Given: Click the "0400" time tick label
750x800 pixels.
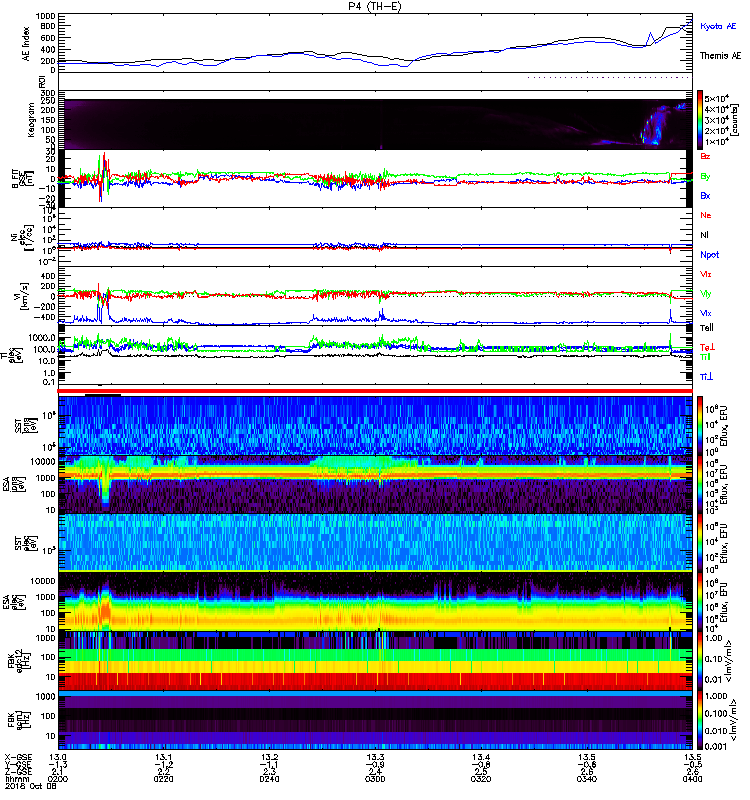Looking at the screenshot, I should coord(692,779).
